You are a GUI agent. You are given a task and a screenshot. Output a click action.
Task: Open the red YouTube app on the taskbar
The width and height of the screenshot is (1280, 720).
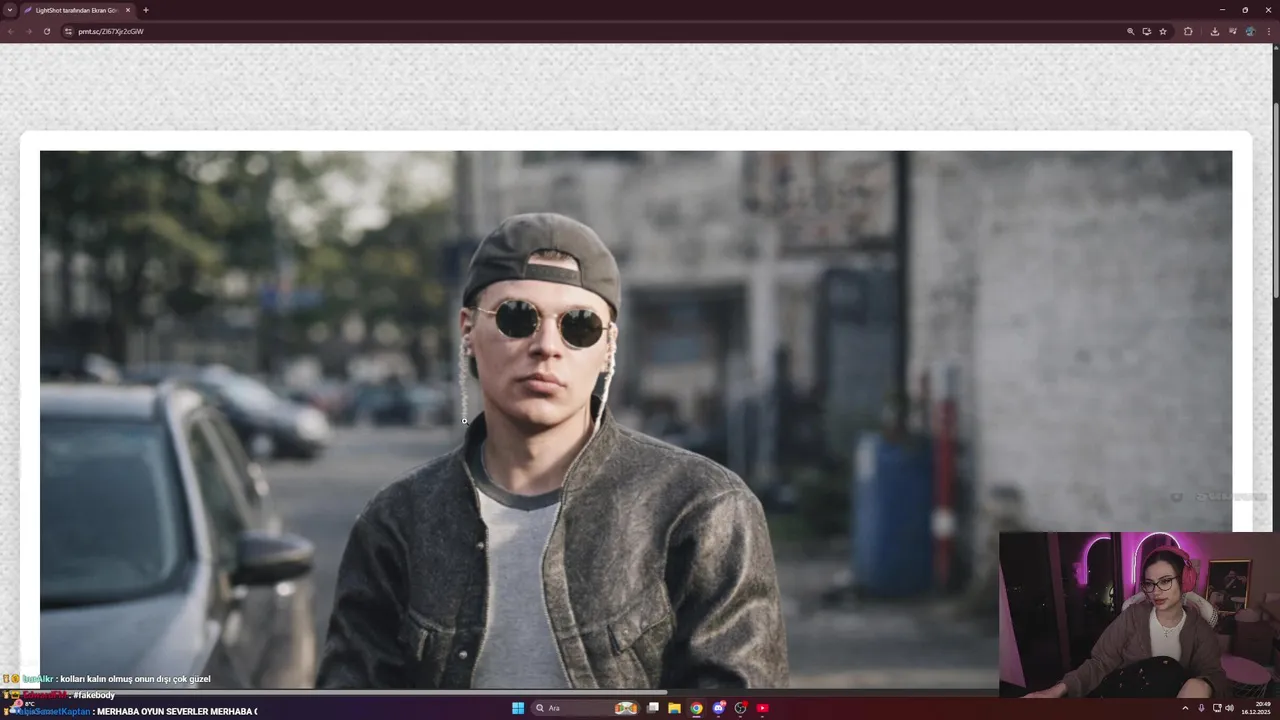[x=762, y=708]
